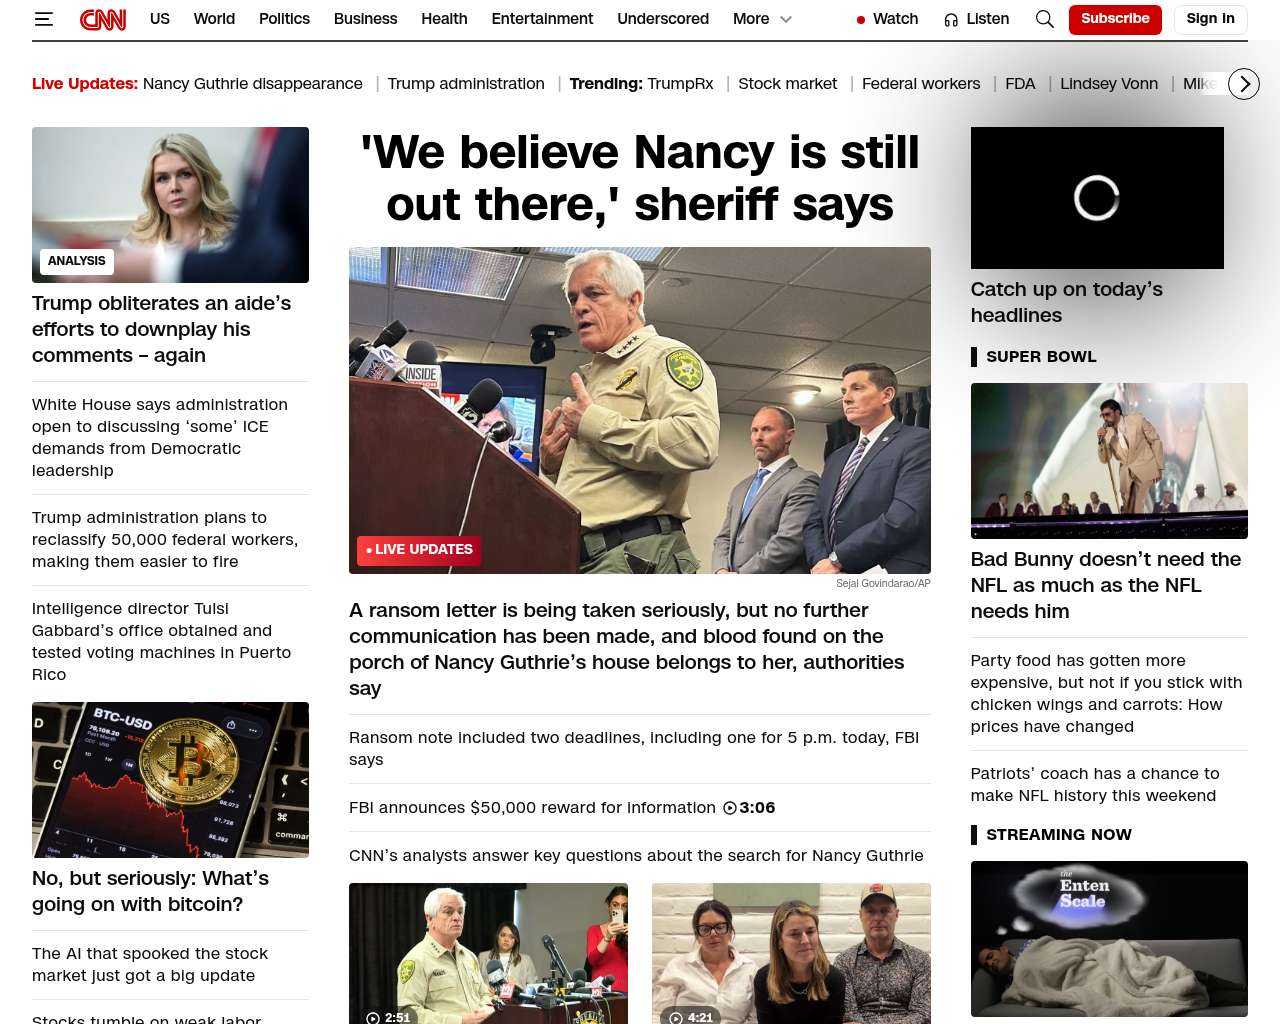Expand the More dropdown chevron
The width and height of the screenshot is (1280, 1024).
point(786,19)
